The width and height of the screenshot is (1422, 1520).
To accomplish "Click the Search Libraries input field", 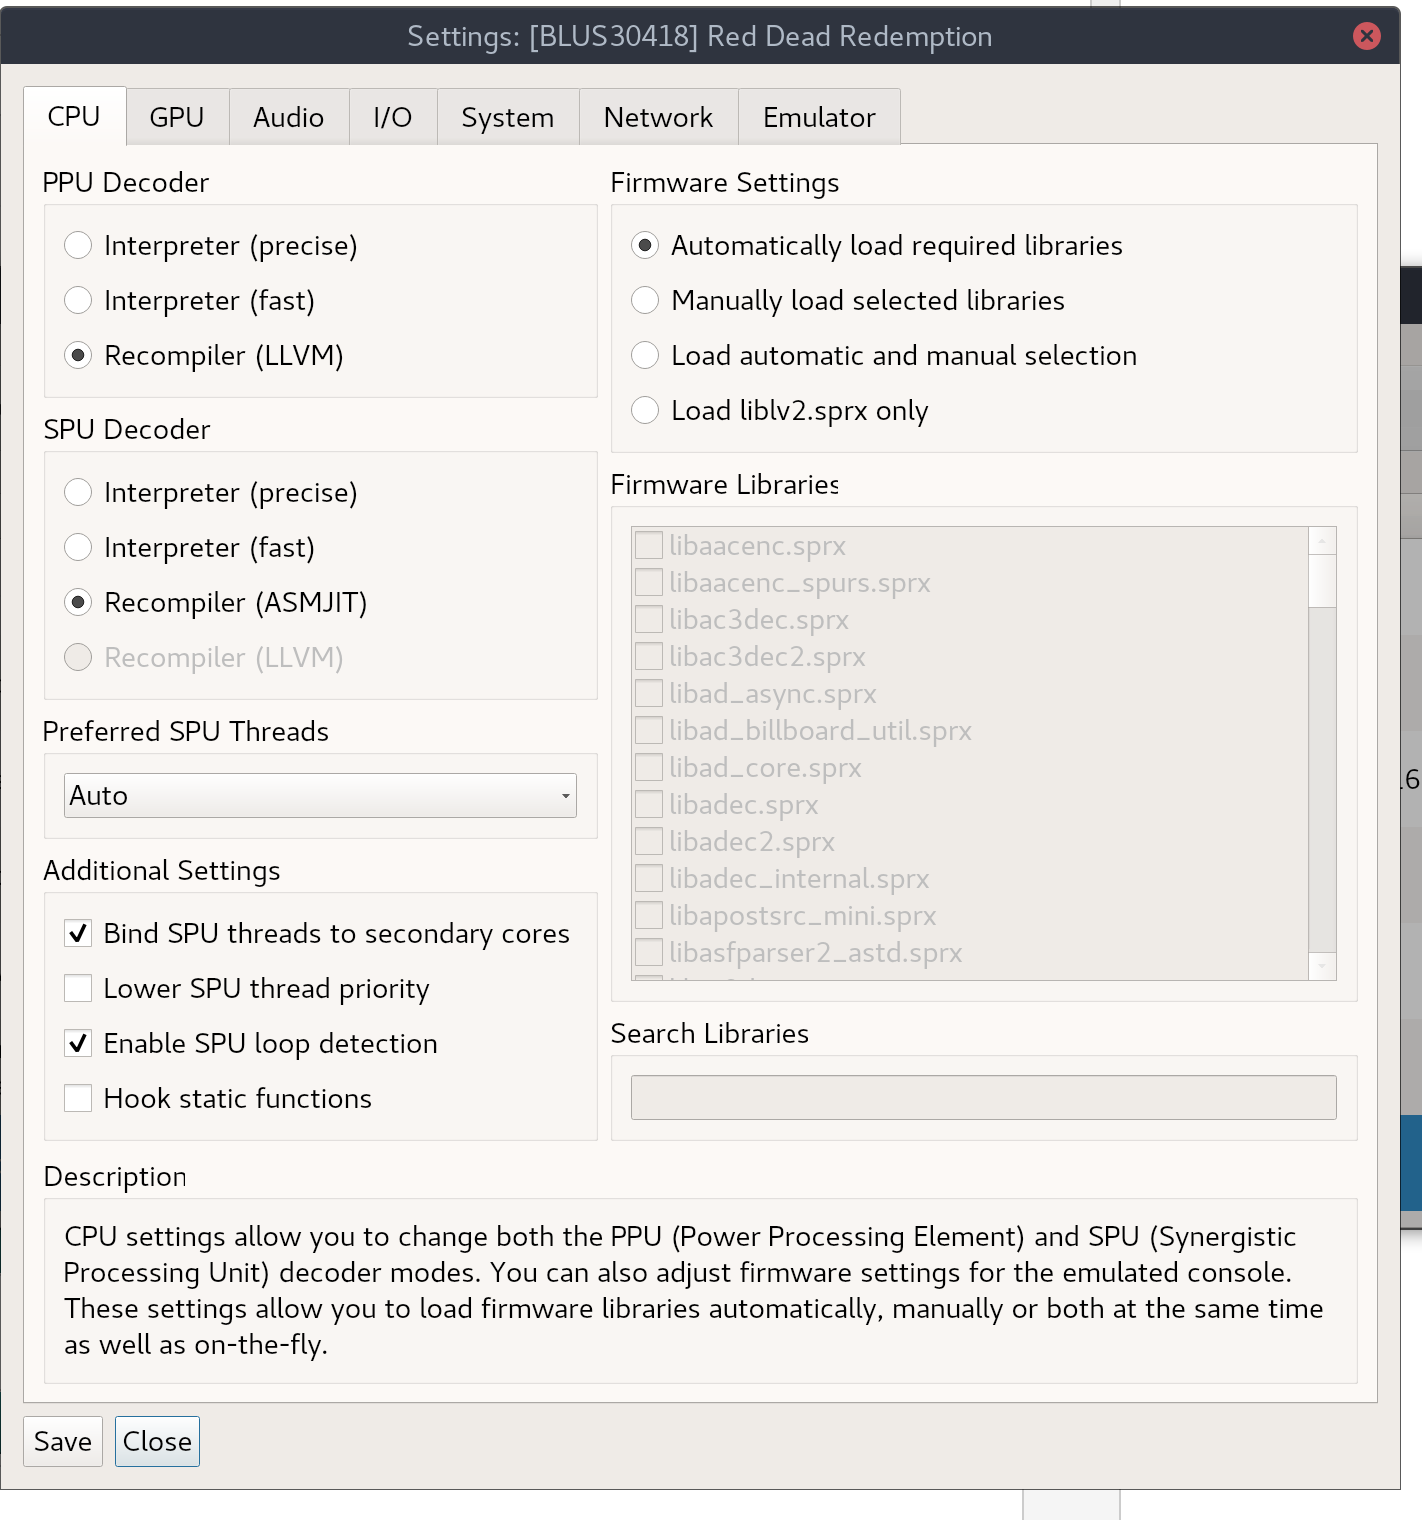I will 984,1097.
